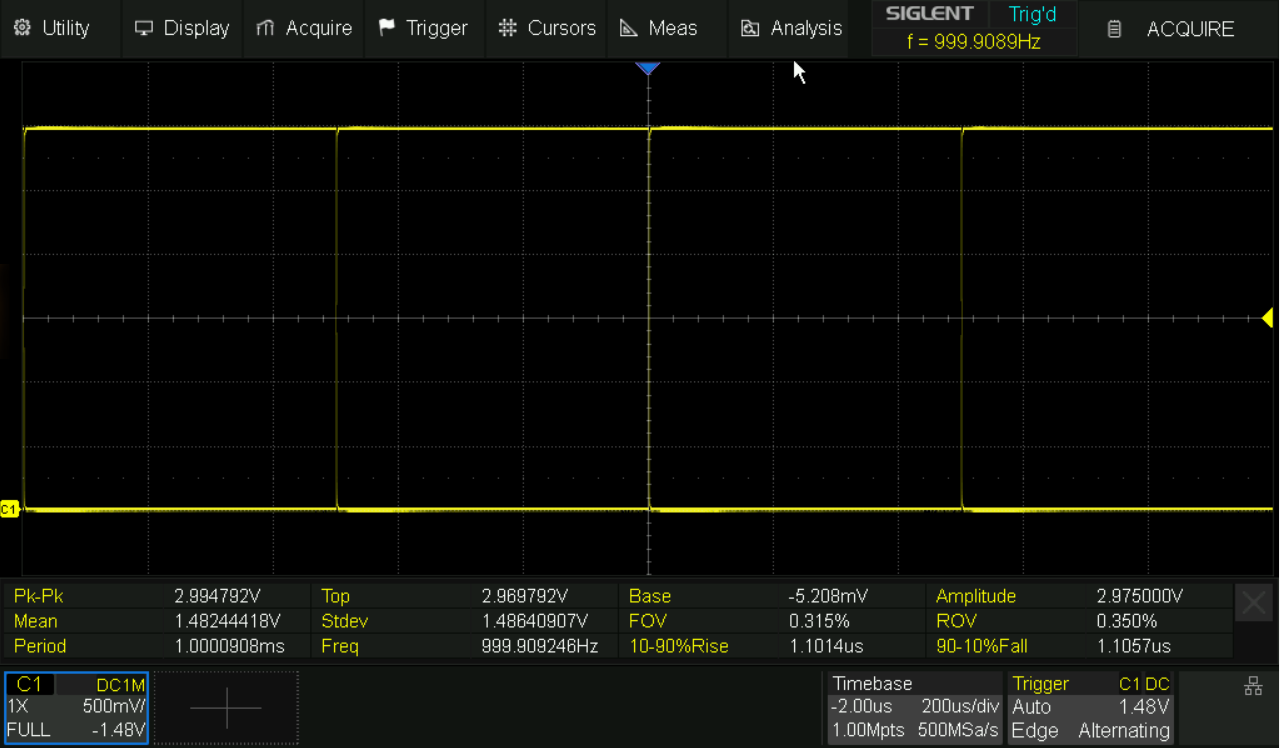Open the C1 channel settings box

(76, 707)
